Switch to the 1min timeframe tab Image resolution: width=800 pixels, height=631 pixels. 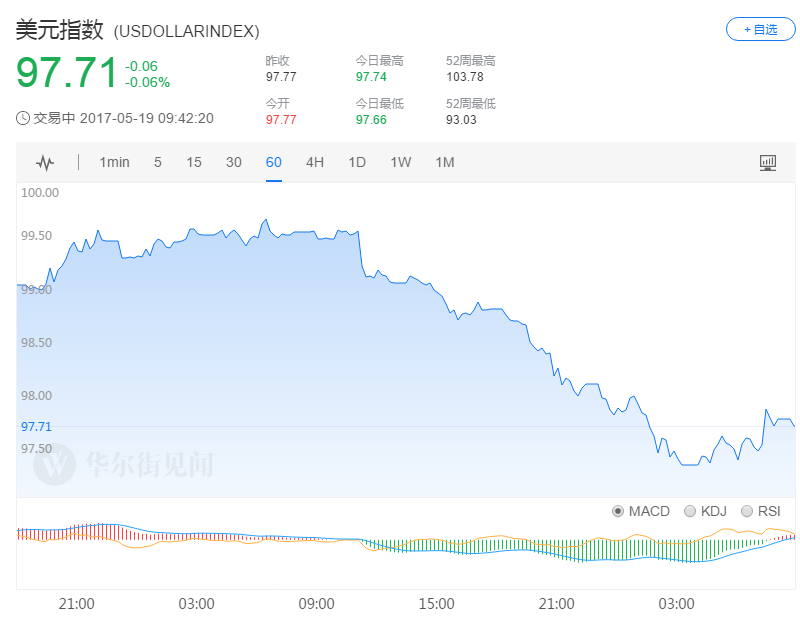click(114, 163)
